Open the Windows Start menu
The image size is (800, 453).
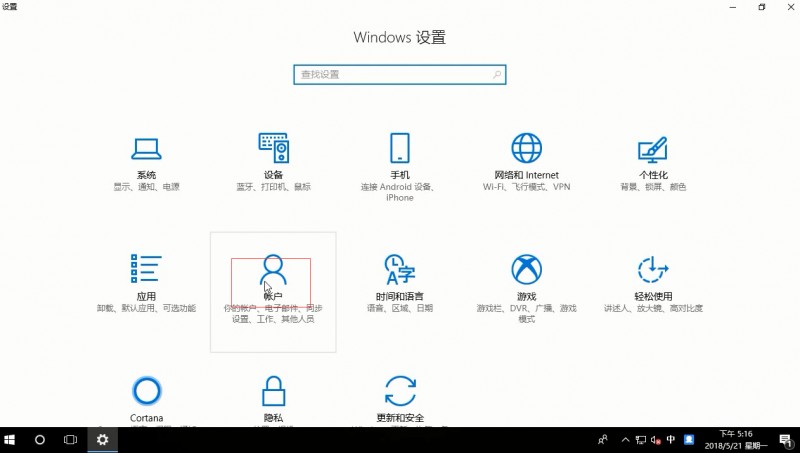coord(9,440)
